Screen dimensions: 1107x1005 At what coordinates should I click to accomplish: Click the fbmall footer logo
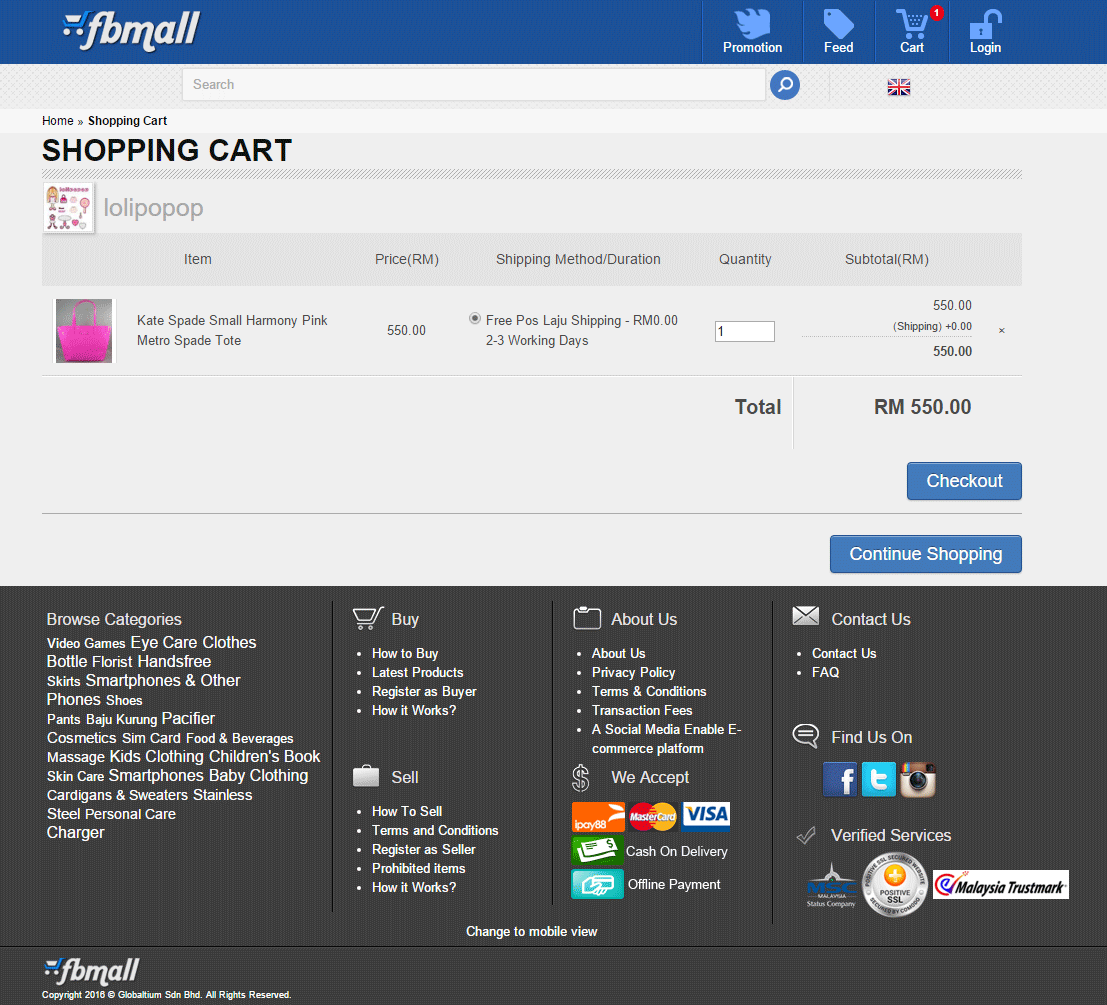(x=92, y=971)
